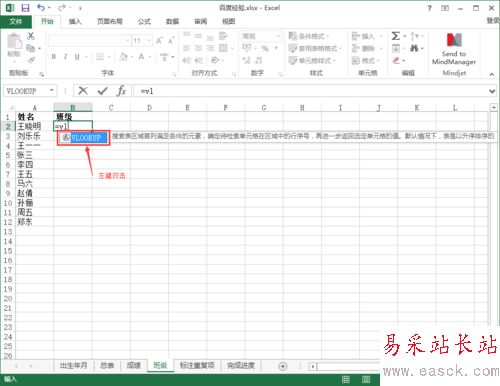
Task: Switch to the 视图 View tab
Action: point(228,22)
